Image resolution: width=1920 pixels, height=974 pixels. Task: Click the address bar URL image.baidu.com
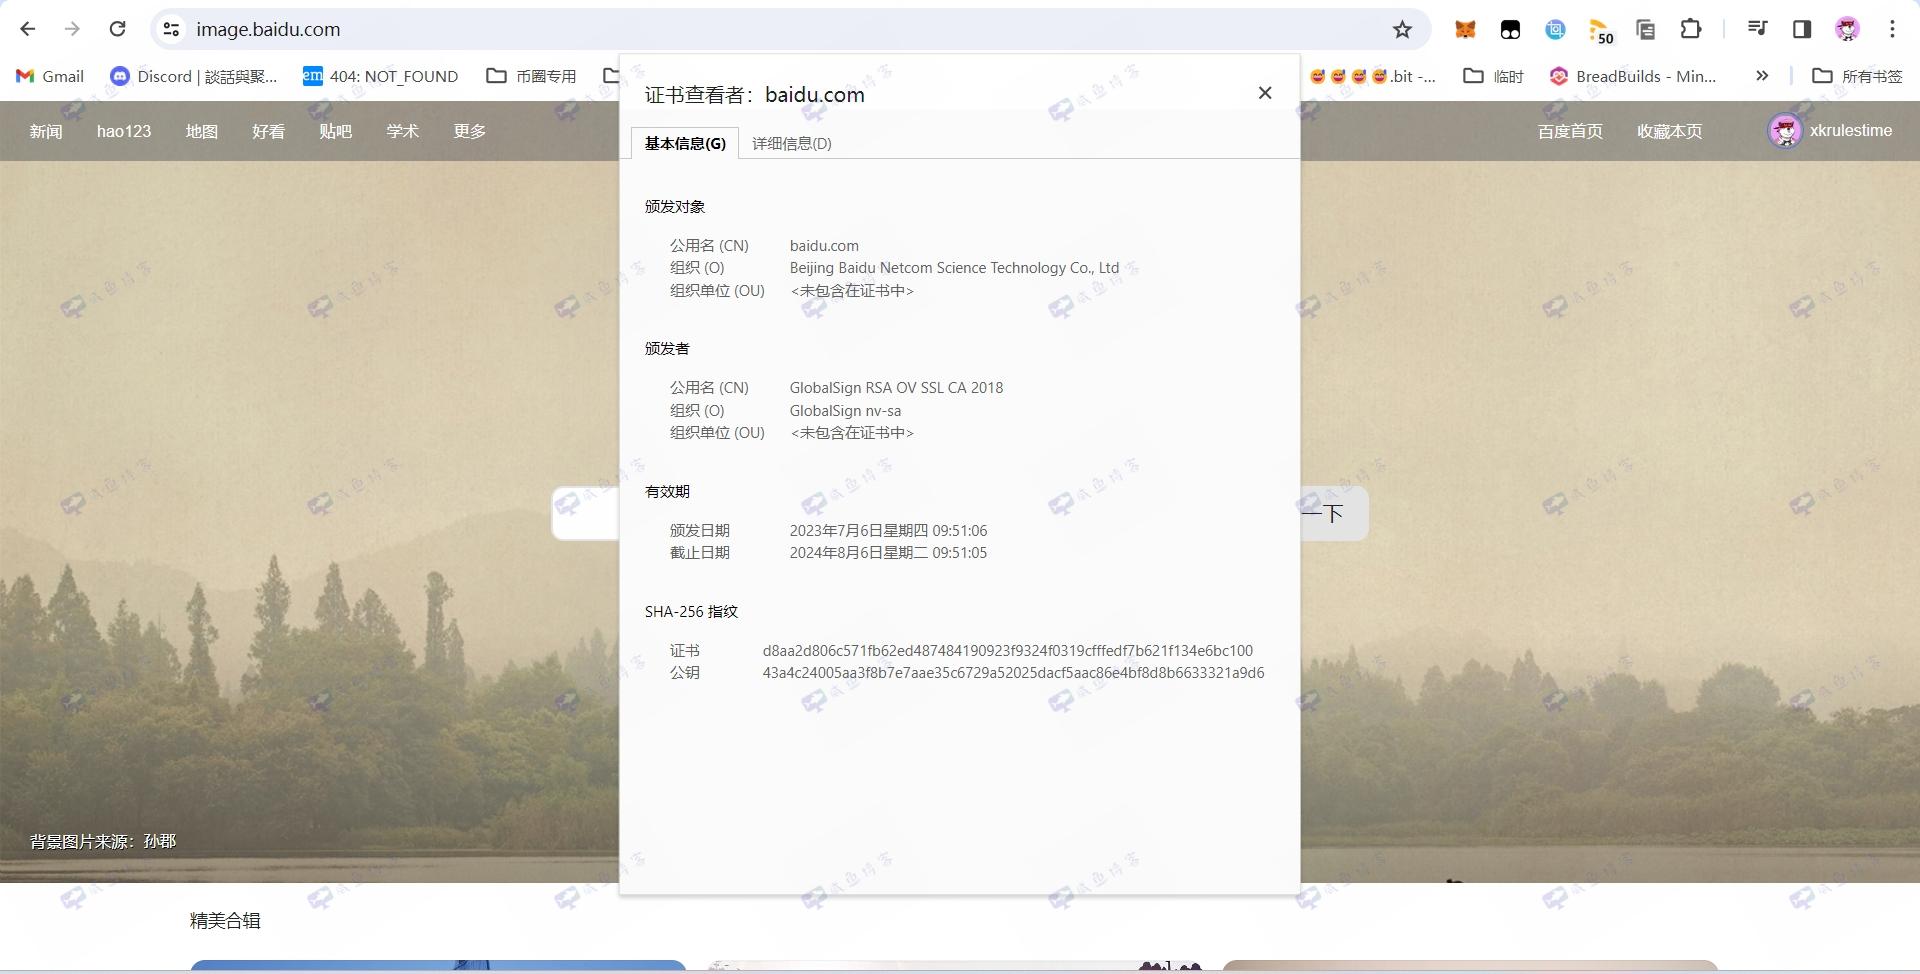click(268, 29)
